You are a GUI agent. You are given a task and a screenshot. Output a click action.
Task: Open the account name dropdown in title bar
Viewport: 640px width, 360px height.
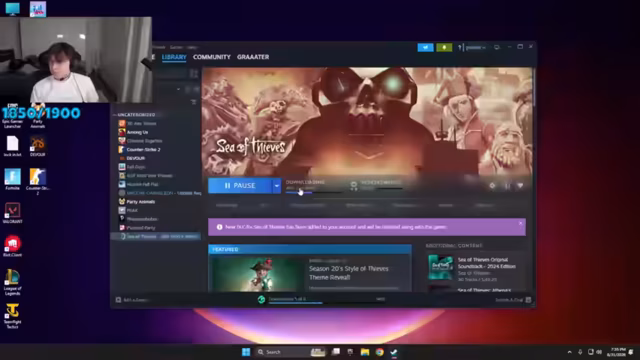pos(476,47)
